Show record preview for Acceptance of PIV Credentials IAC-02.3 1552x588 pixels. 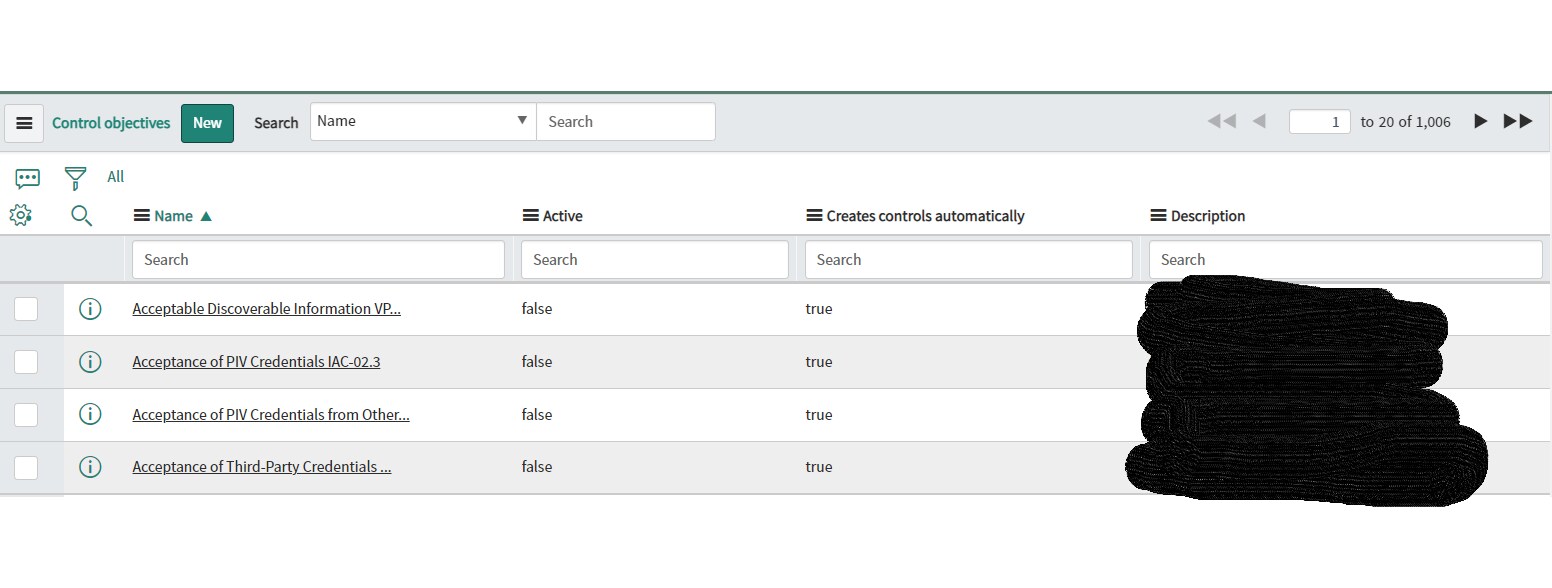tap(90, 361)
